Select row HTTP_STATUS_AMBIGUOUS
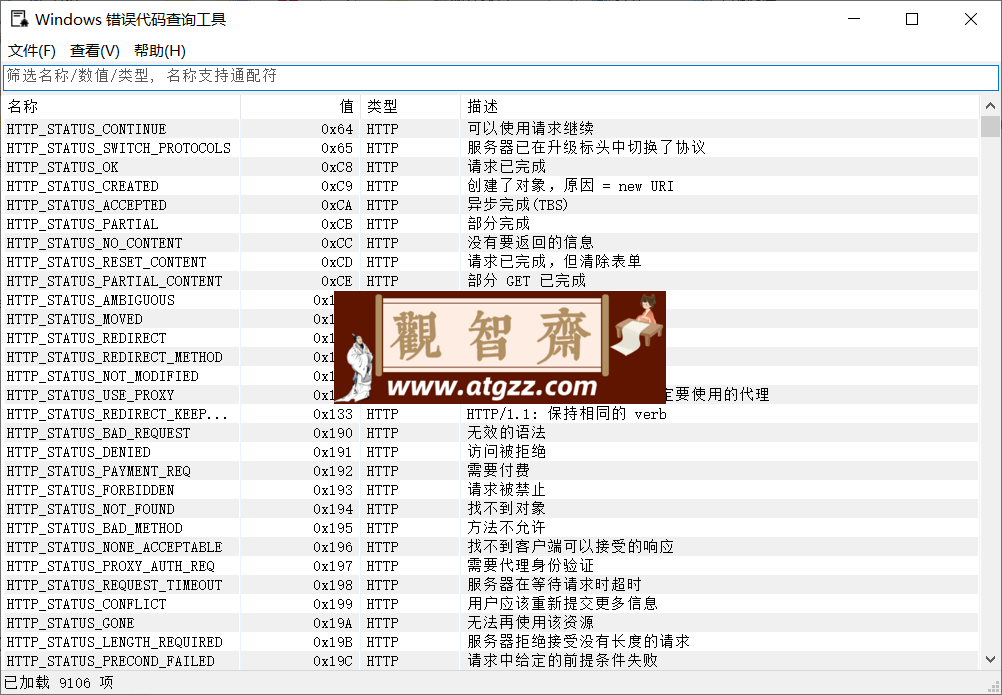 point(491,300)
